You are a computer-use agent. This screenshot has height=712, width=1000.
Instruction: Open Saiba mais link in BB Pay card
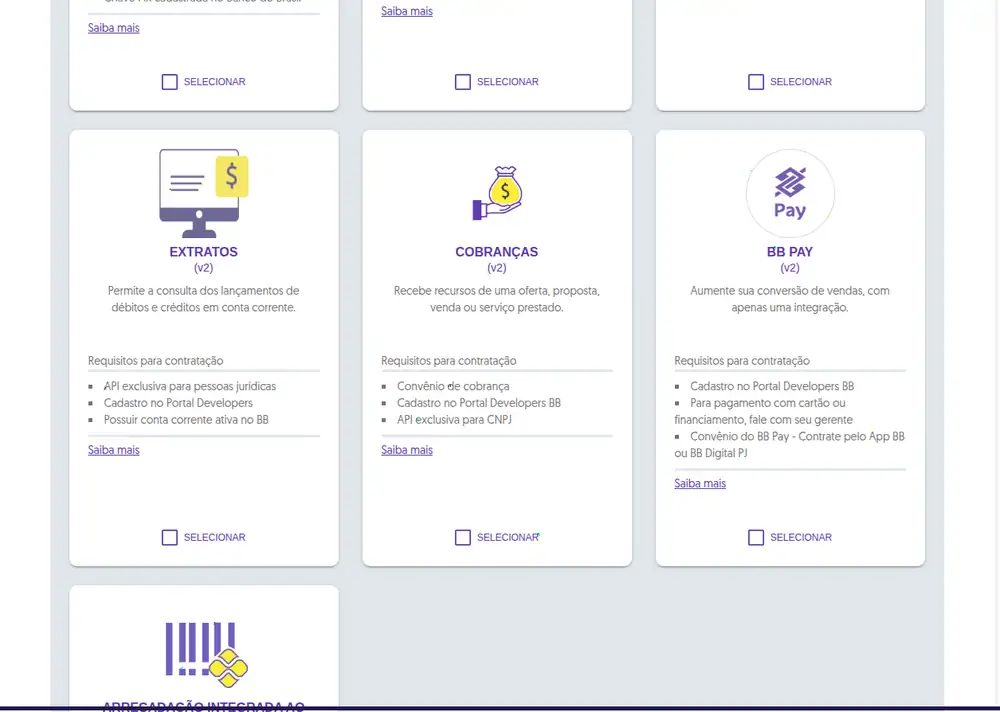tap(700, 483)
